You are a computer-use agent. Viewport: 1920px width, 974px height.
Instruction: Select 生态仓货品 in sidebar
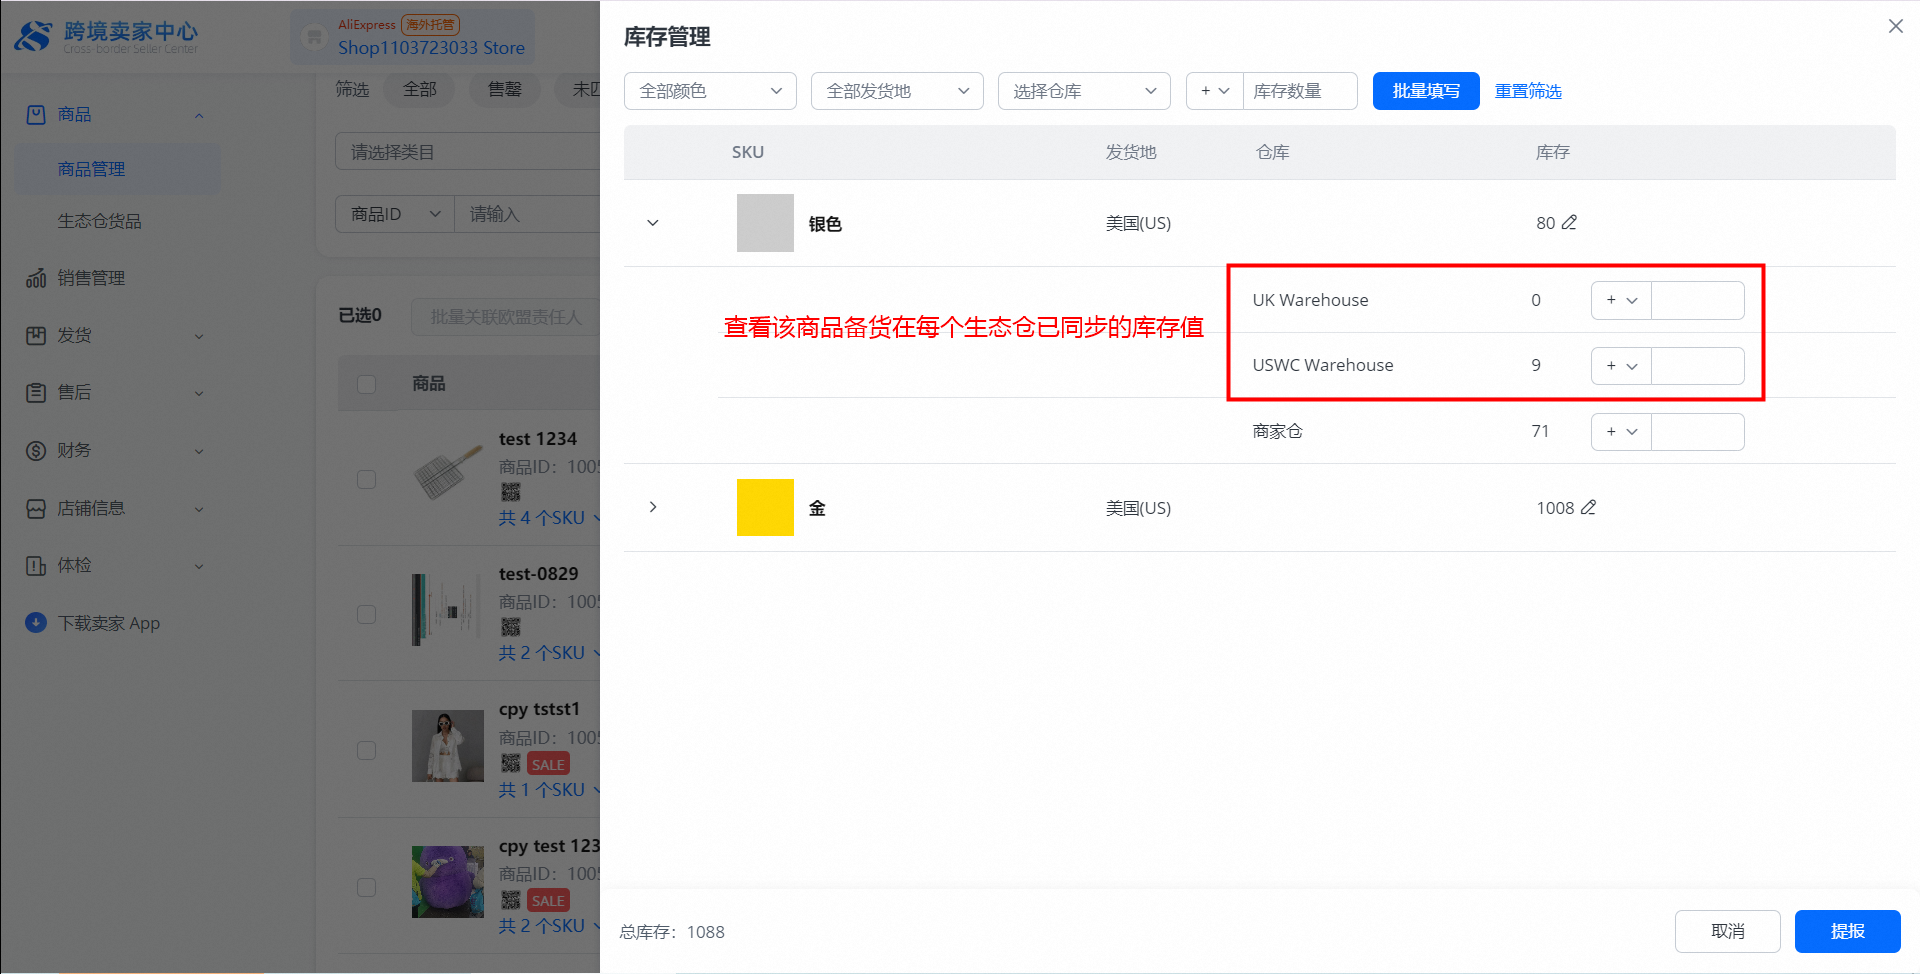tap(100, 221)
